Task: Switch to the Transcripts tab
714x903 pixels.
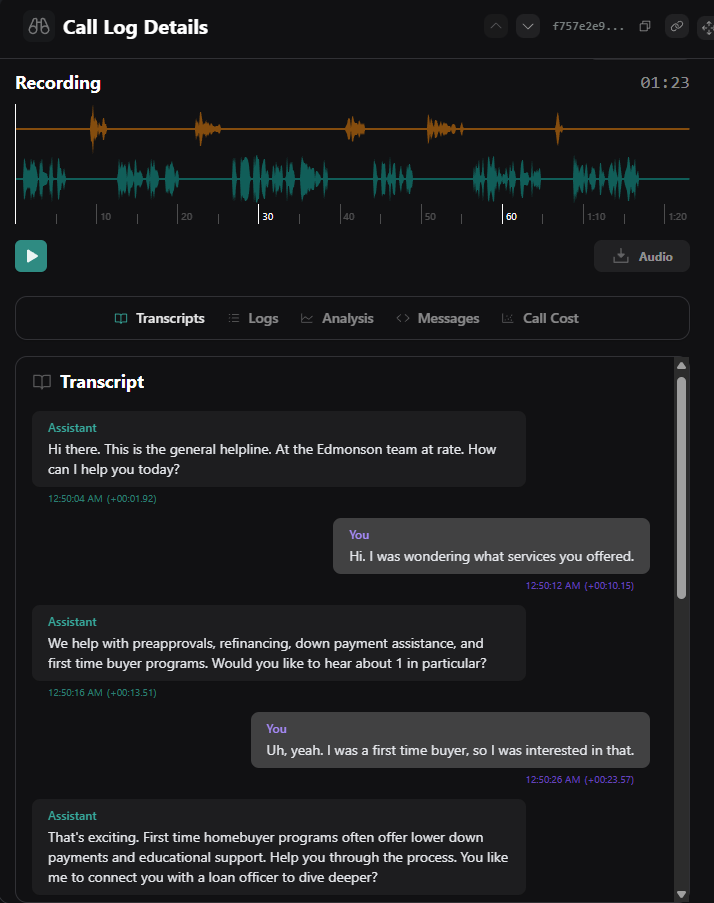Action: (159, 318)
